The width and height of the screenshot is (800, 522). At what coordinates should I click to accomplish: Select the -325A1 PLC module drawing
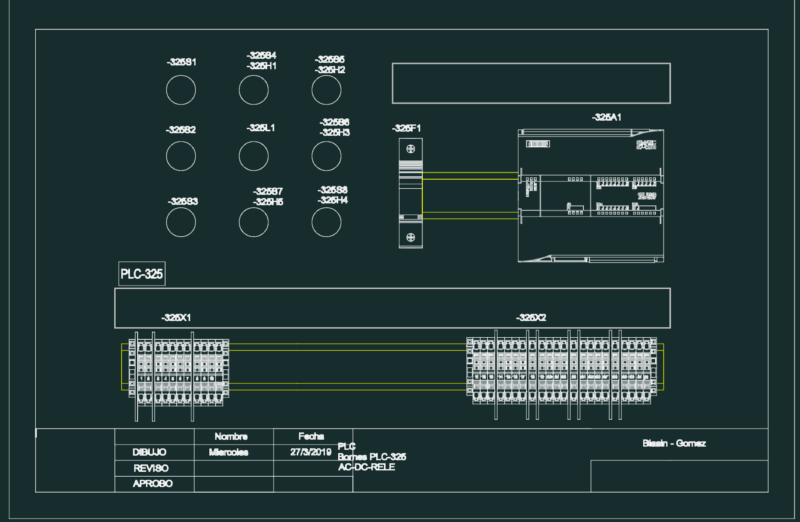[x=591, y=195]
